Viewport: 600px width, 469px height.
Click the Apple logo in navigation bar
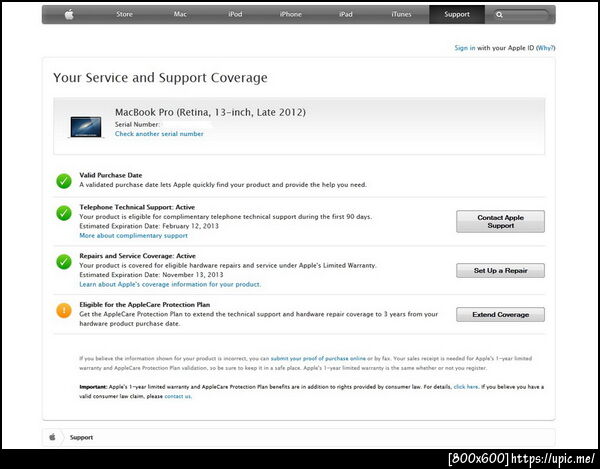tap(69, 15)
